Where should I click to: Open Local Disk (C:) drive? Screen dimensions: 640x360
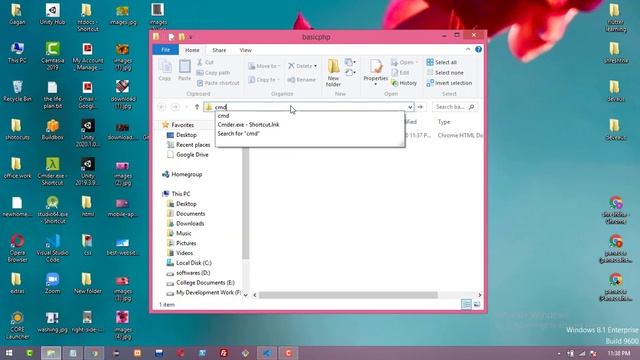point(193,263)
